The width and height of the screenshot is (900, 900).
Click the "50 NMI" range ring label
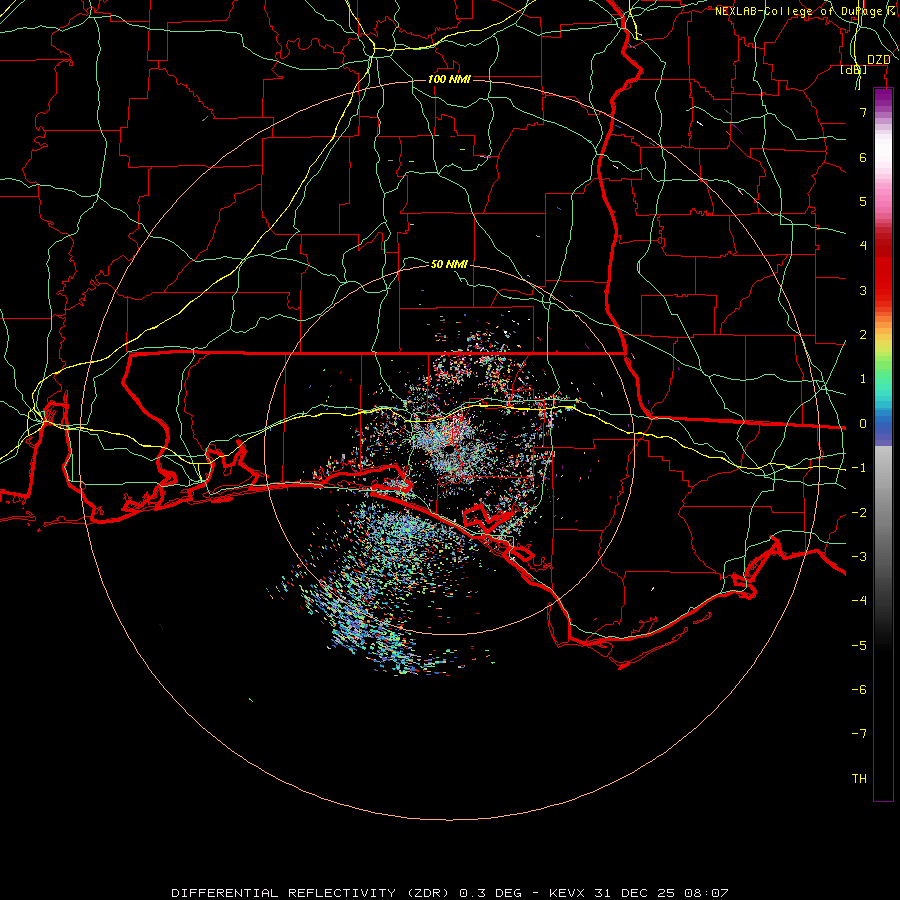(449, 264)
